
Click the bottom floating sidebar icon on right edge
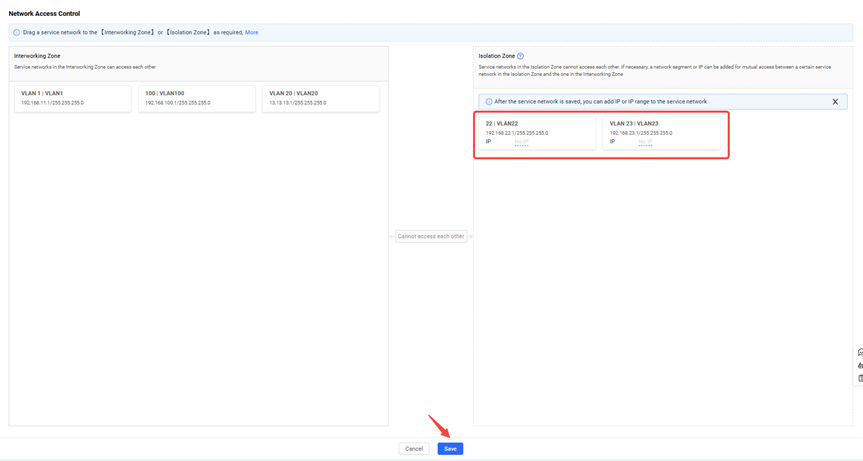(x=860, y=378)
